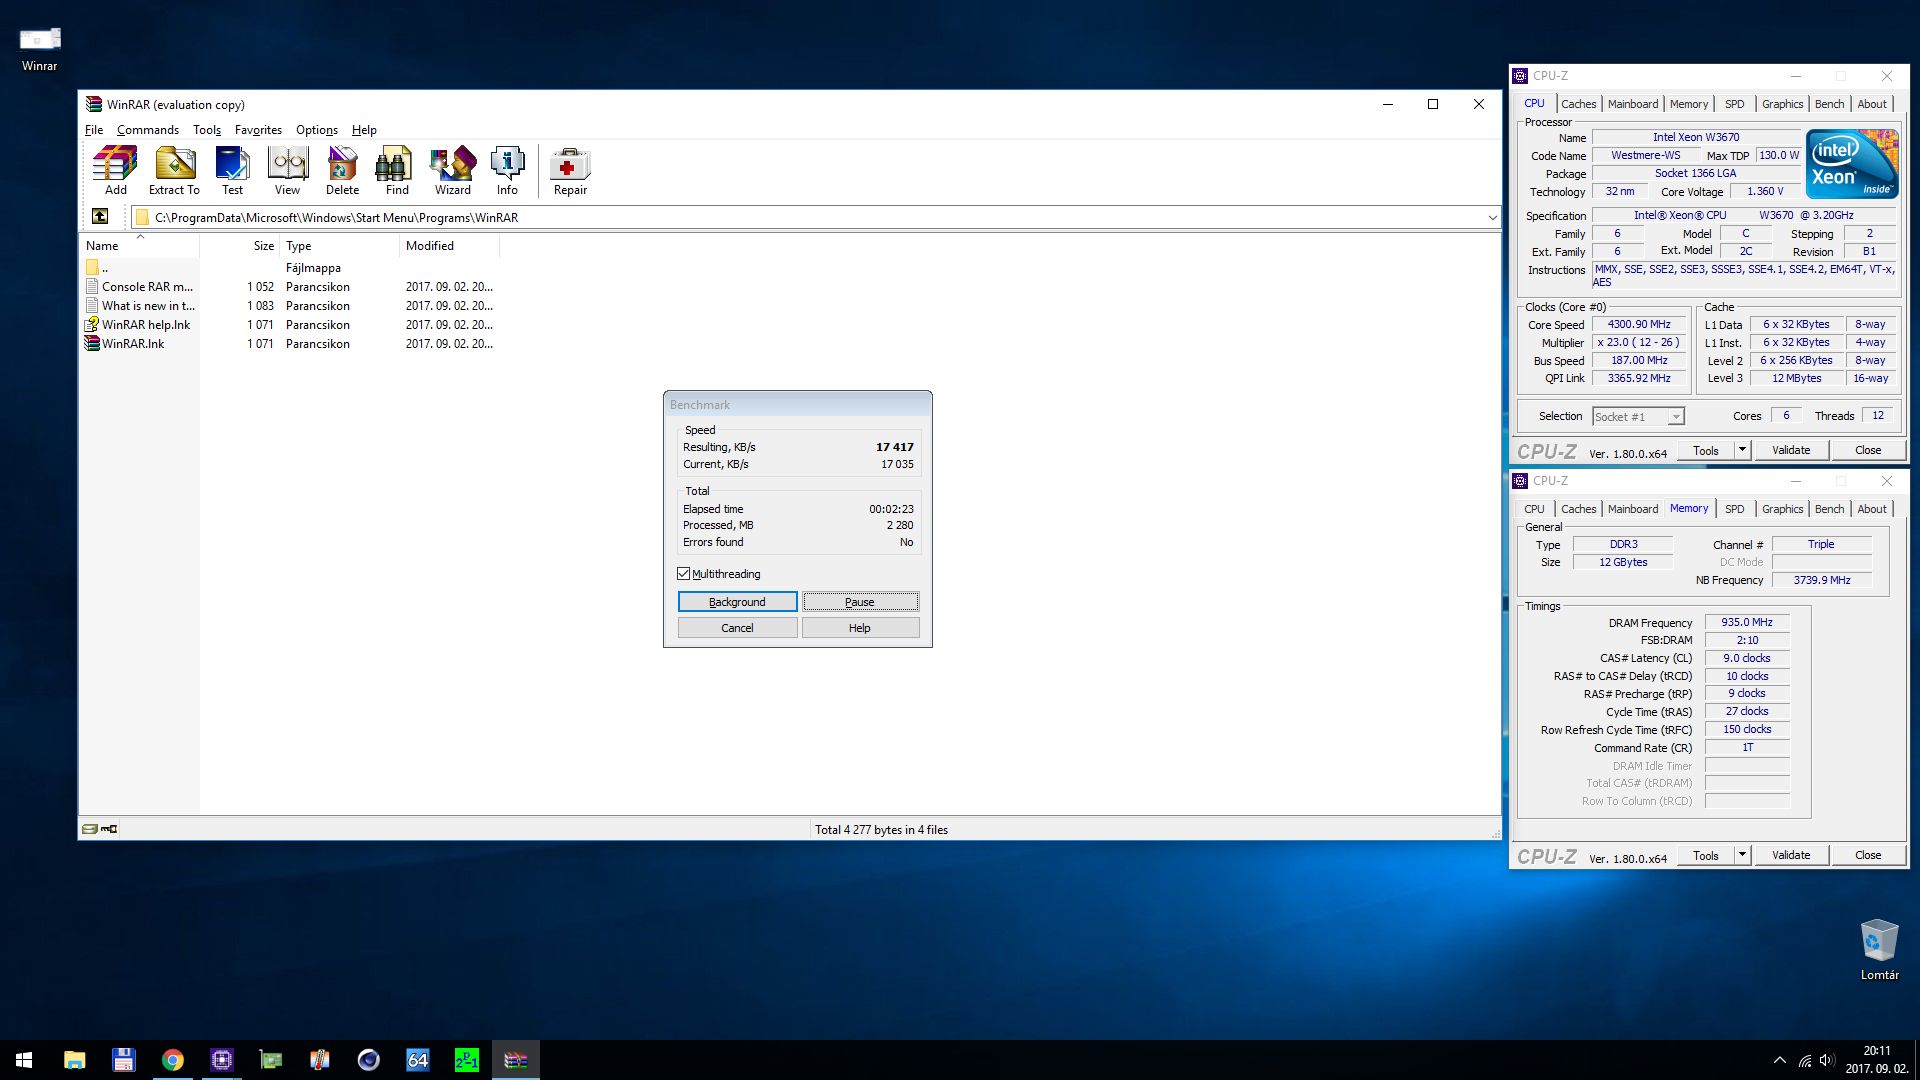The image size is (1920, 1080).
Task: Open About tab in lower CPU-Z
Action: coord(1872,509)
